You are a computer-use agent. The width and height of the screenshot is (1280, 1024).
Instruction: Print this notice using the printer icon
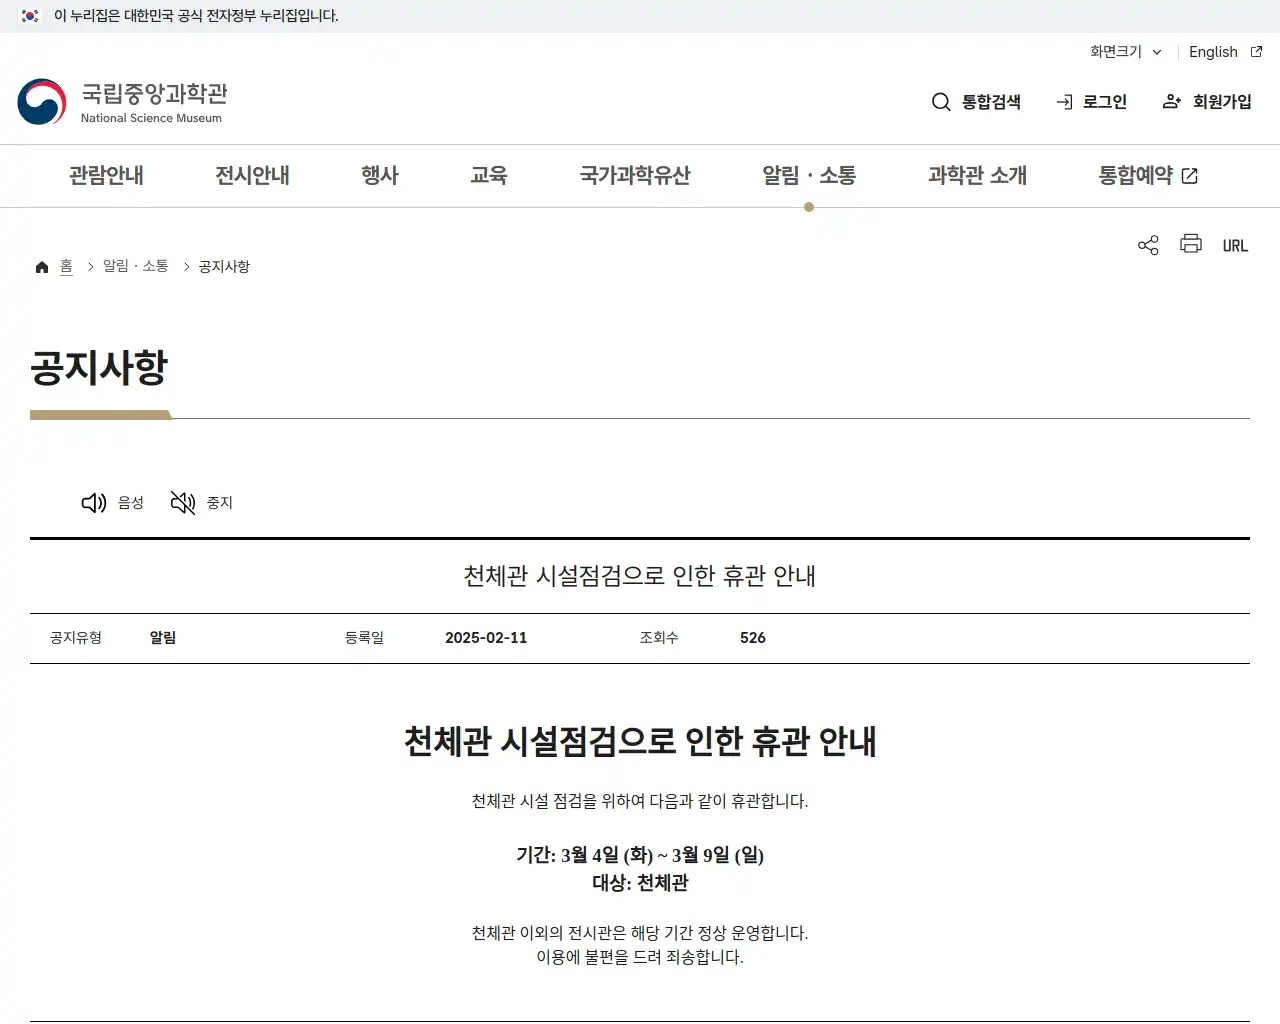(1190, 244)
